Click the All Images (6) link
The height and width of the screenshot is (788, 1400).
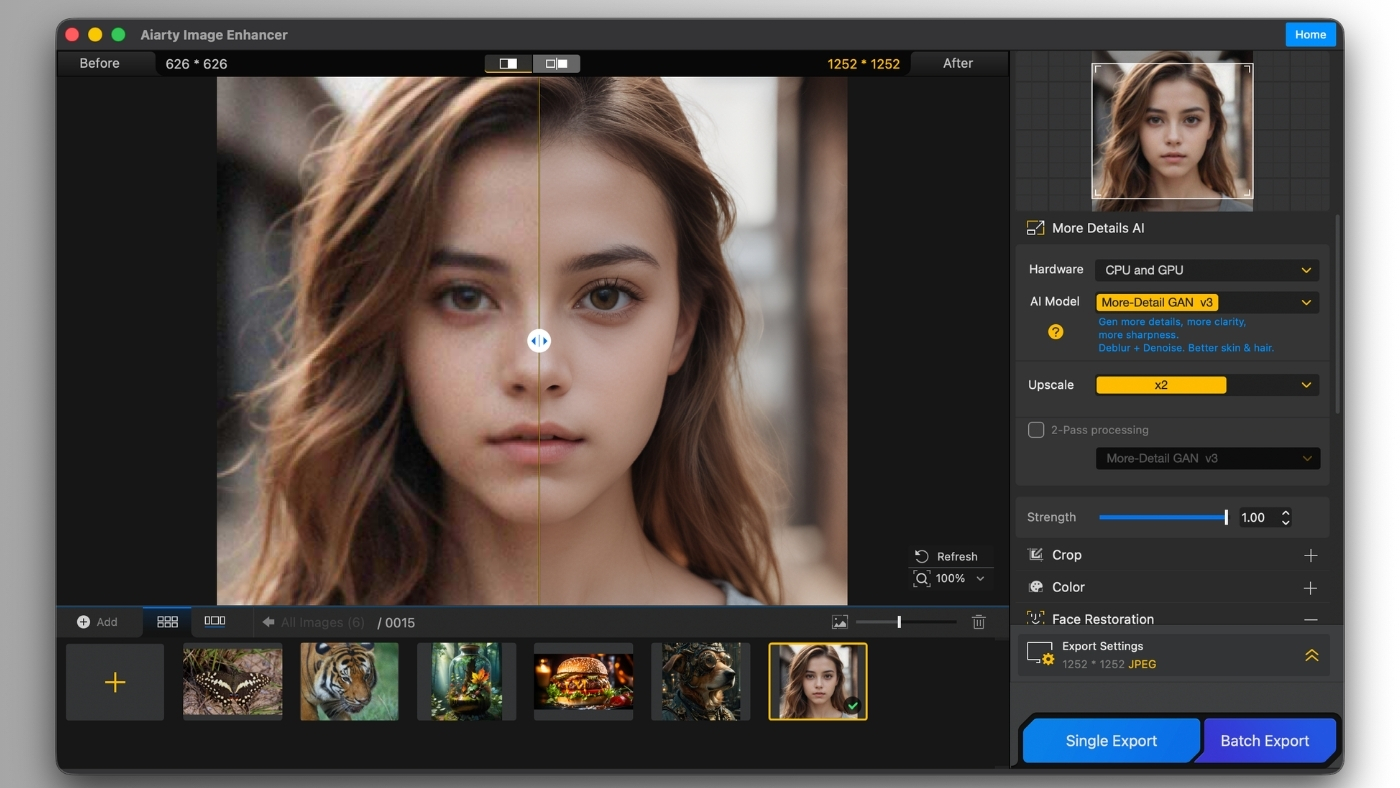click(323, 622)
